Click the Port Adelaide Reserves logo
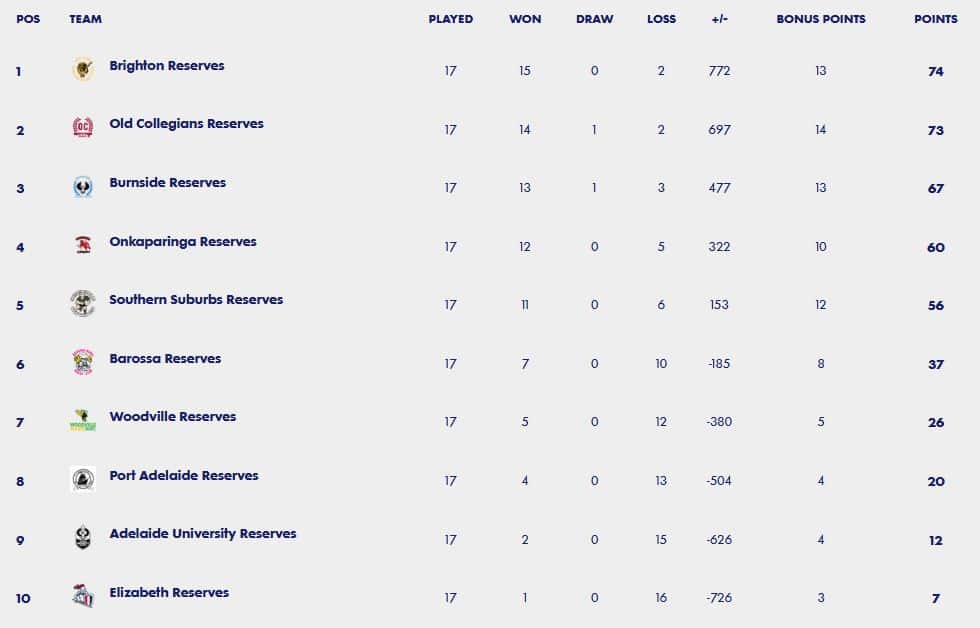980x628 pixels. tap(82, 479)
